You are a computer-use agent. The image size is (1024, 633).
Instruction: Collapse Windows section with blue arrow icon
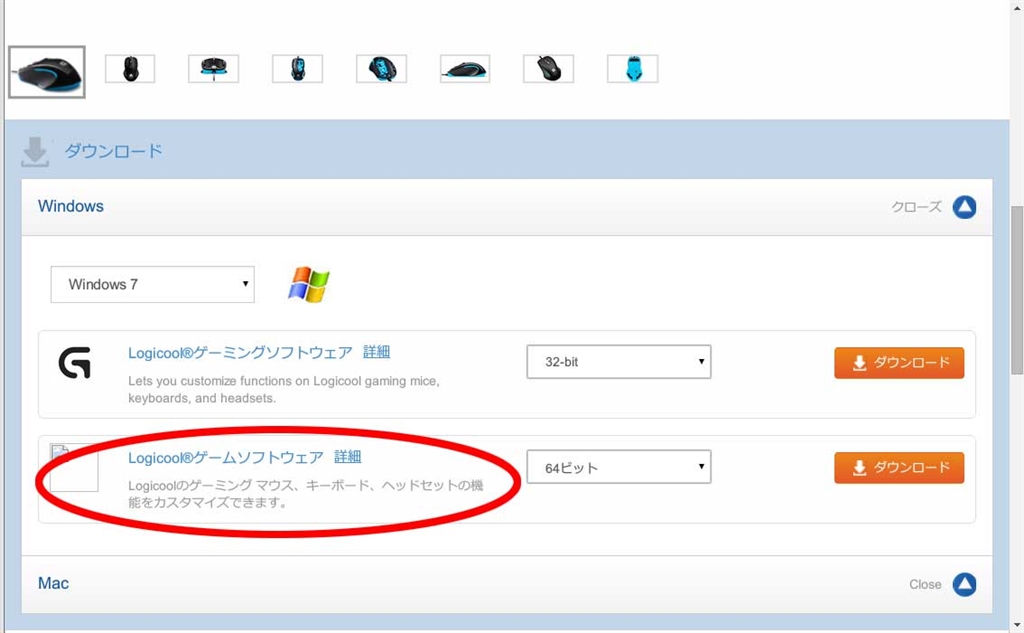point(964,207)
